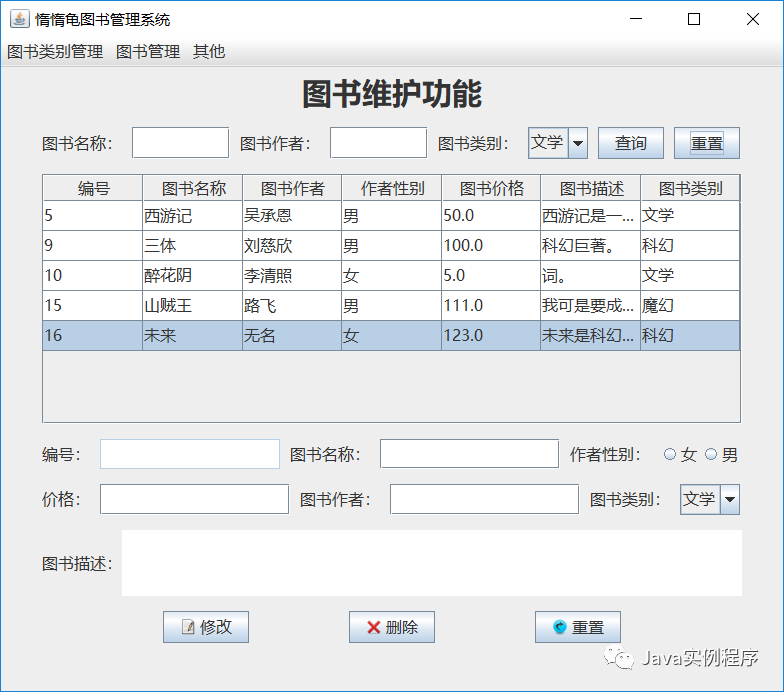The width and height of the screenshot is (784, 692).
Task: Click the ID cell showing 10
Action: tap(93, 276)
